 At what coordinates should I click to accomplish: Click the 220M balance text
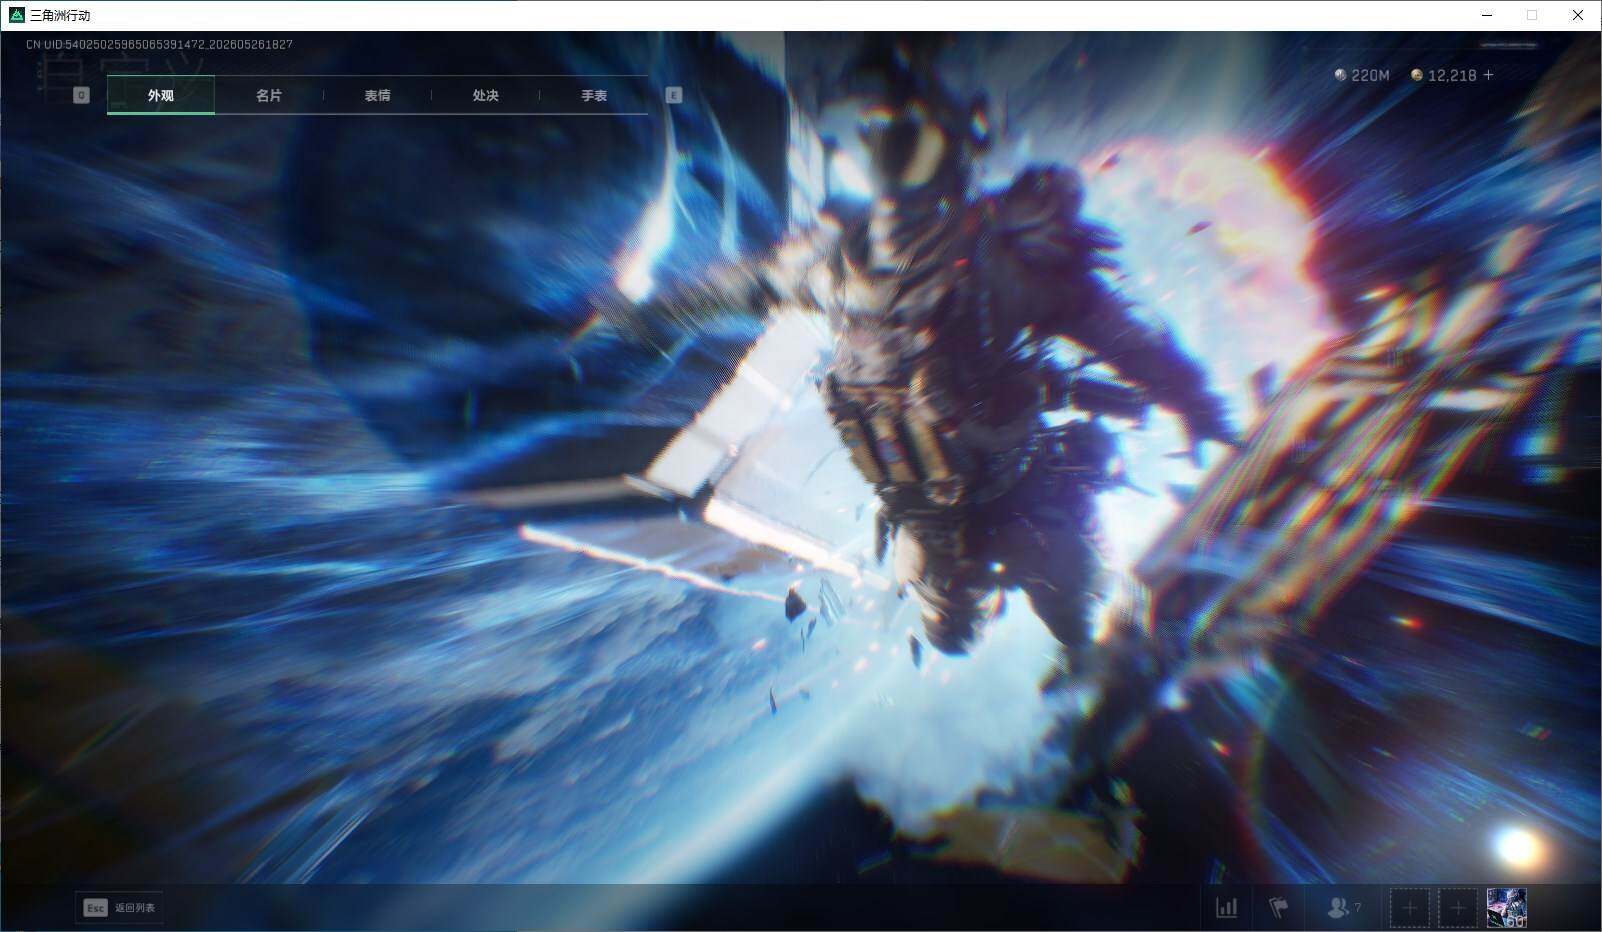pyautogui.click(x=1370, y=75)
